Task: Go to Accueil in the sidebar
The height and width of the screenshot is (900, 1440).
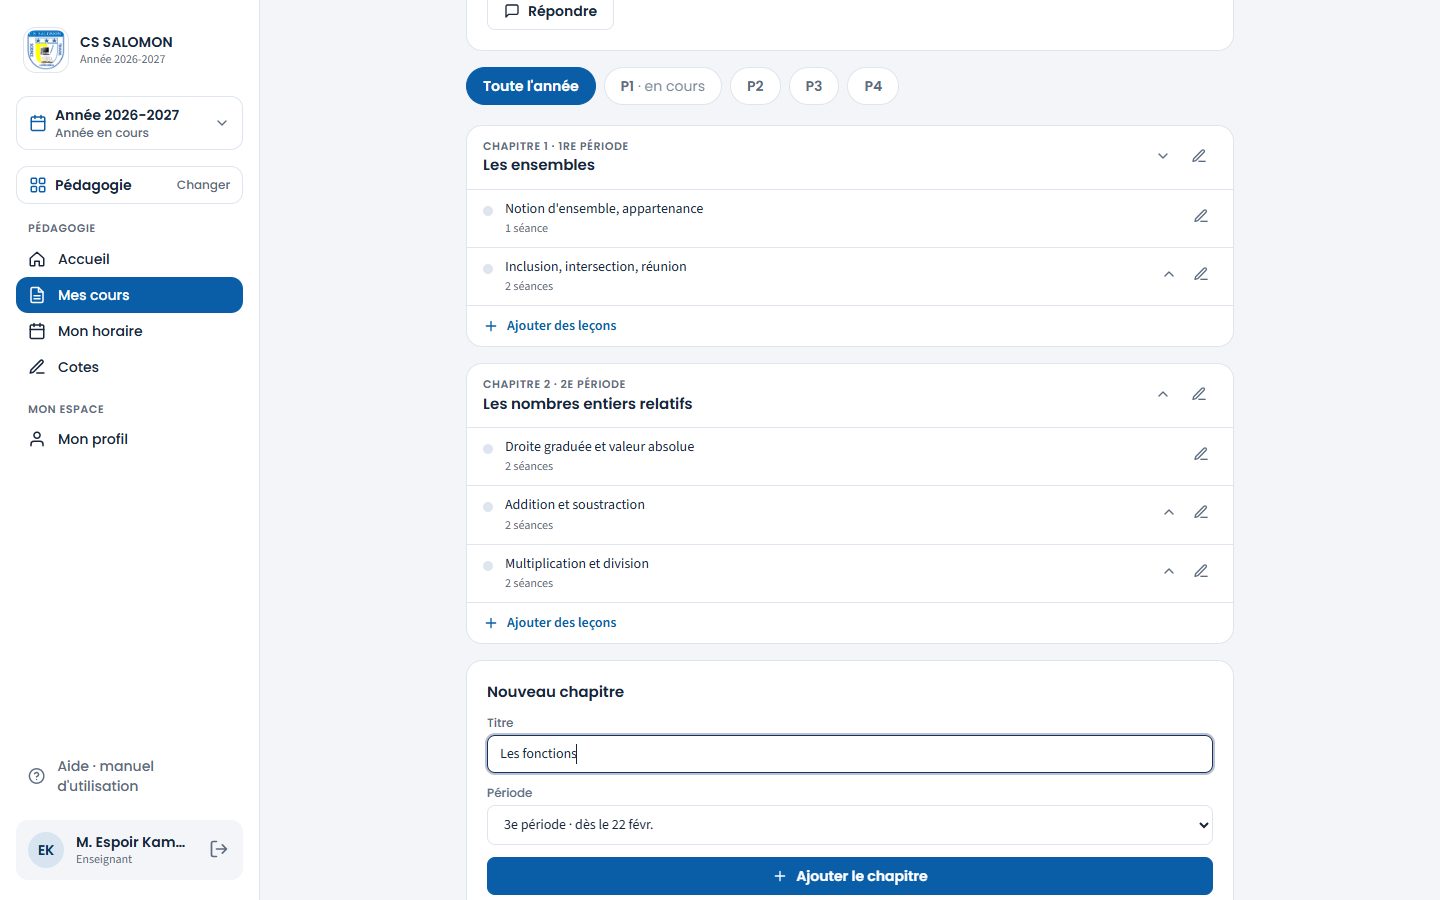Action: (x=129, y=259)
